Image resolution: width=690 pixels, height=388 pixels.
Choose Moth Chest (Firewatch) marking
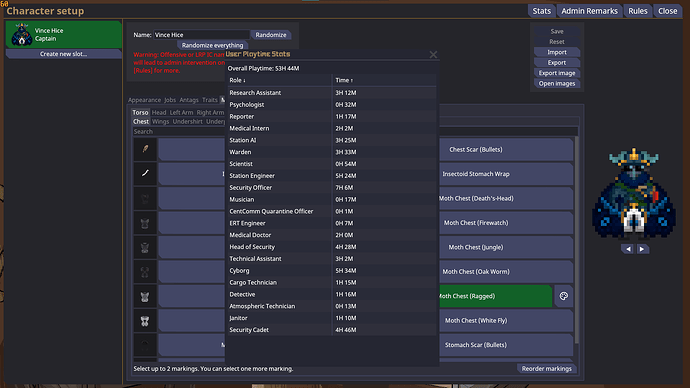click(506, 223)
